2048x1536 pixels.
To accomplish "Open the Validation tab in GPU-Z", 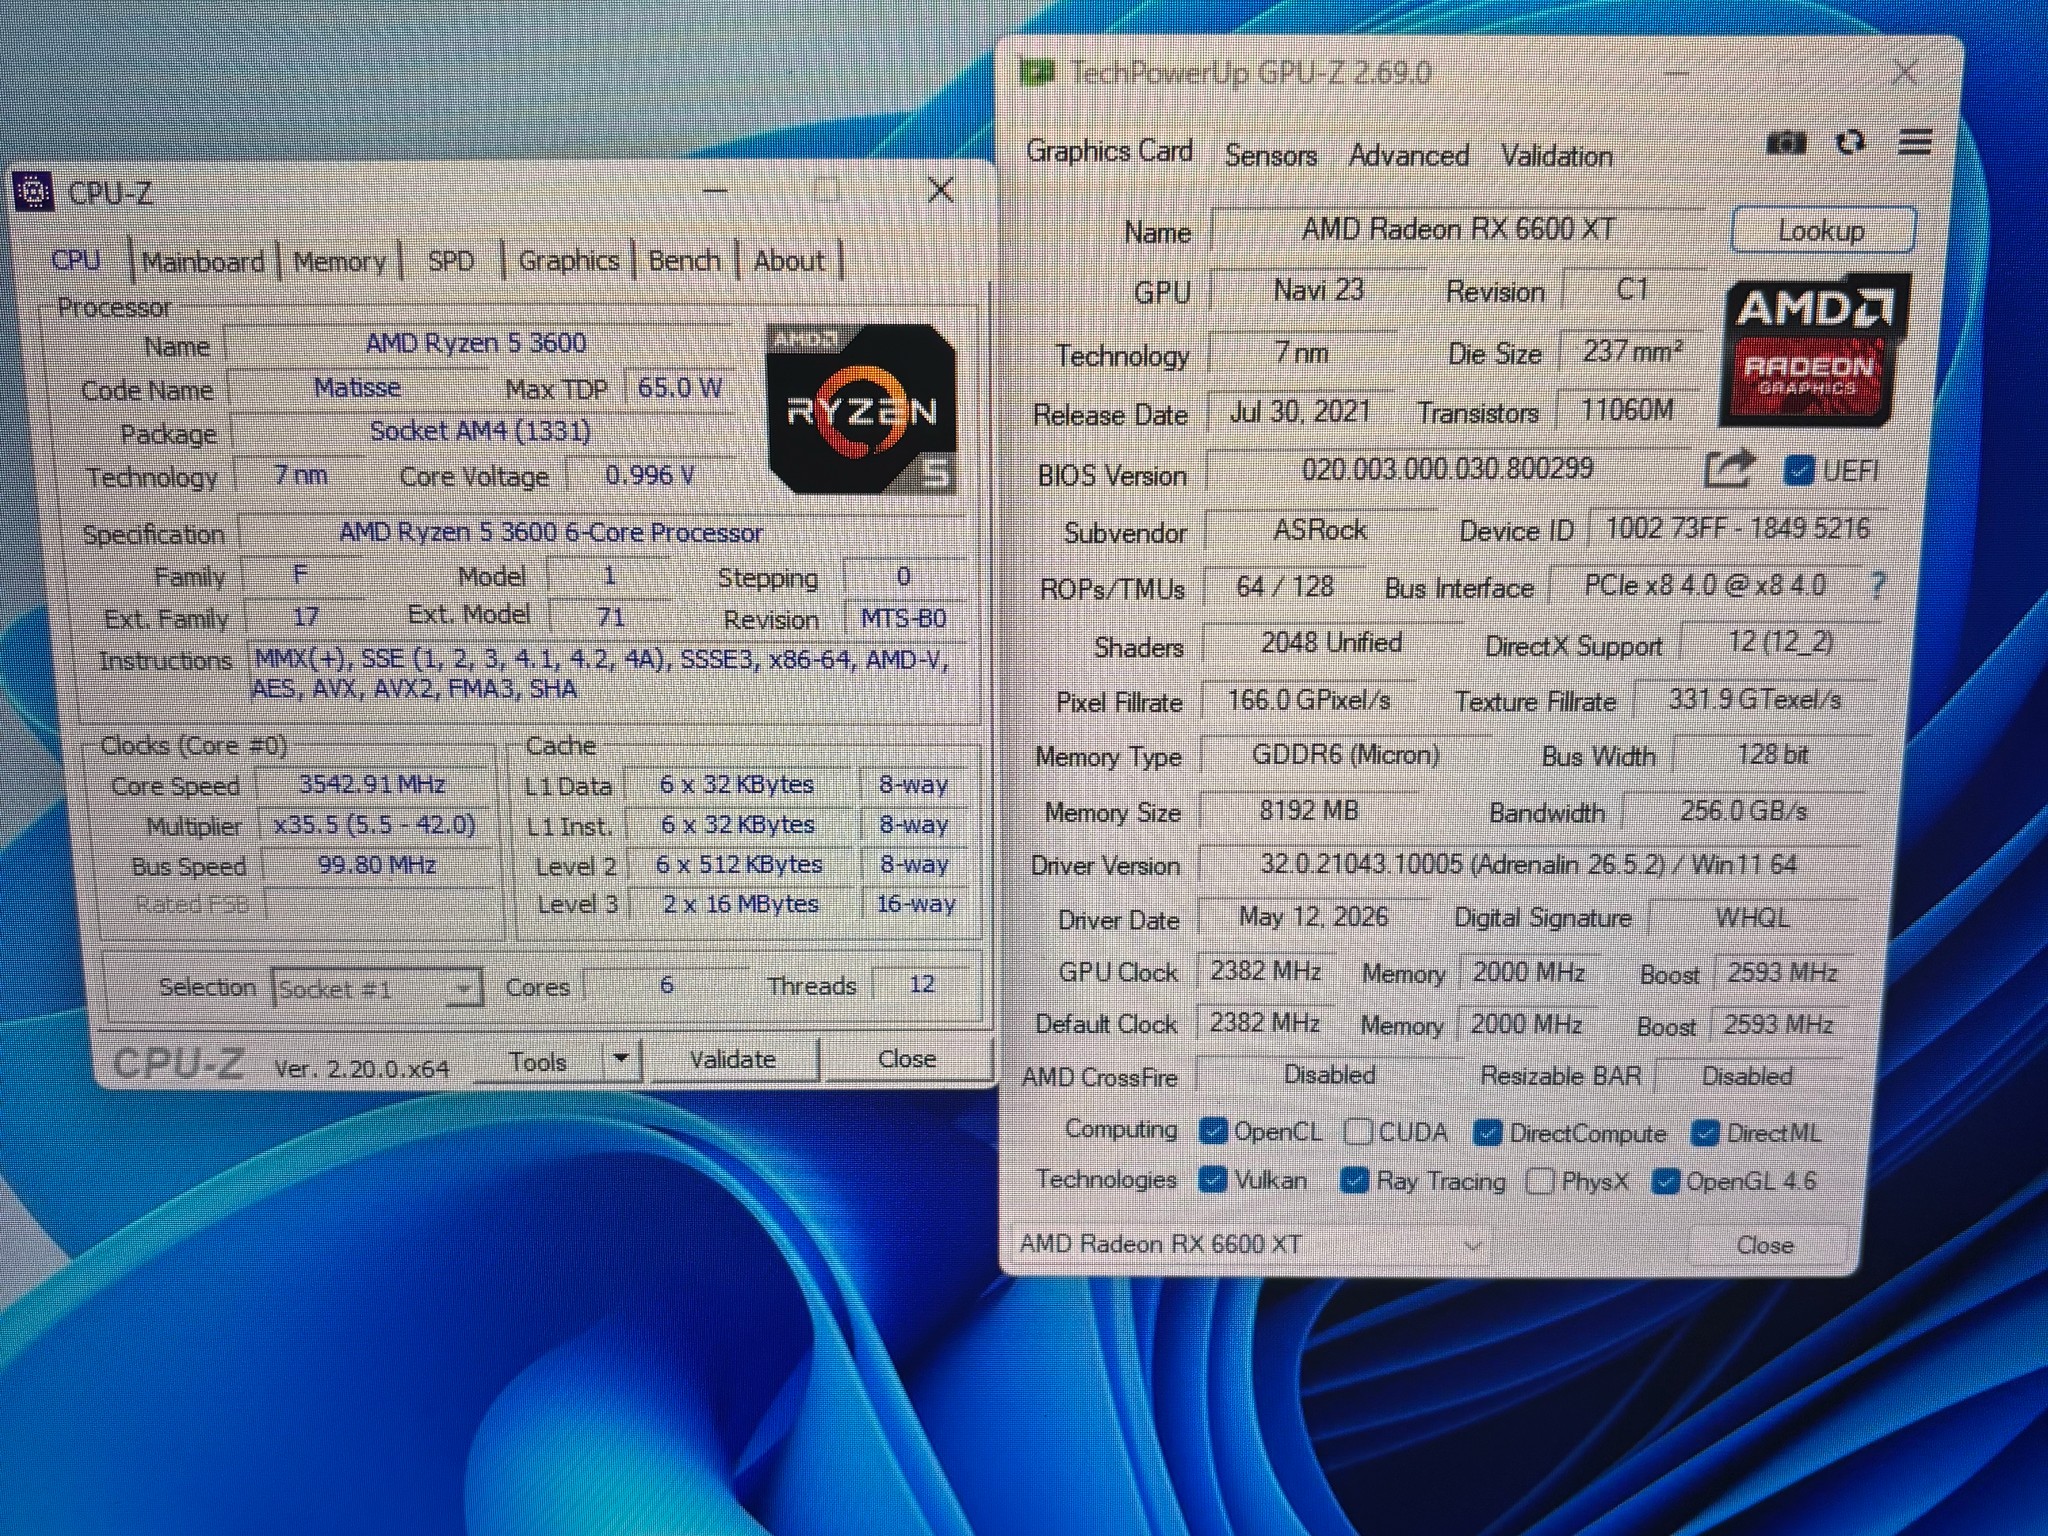I will 1556,156.
